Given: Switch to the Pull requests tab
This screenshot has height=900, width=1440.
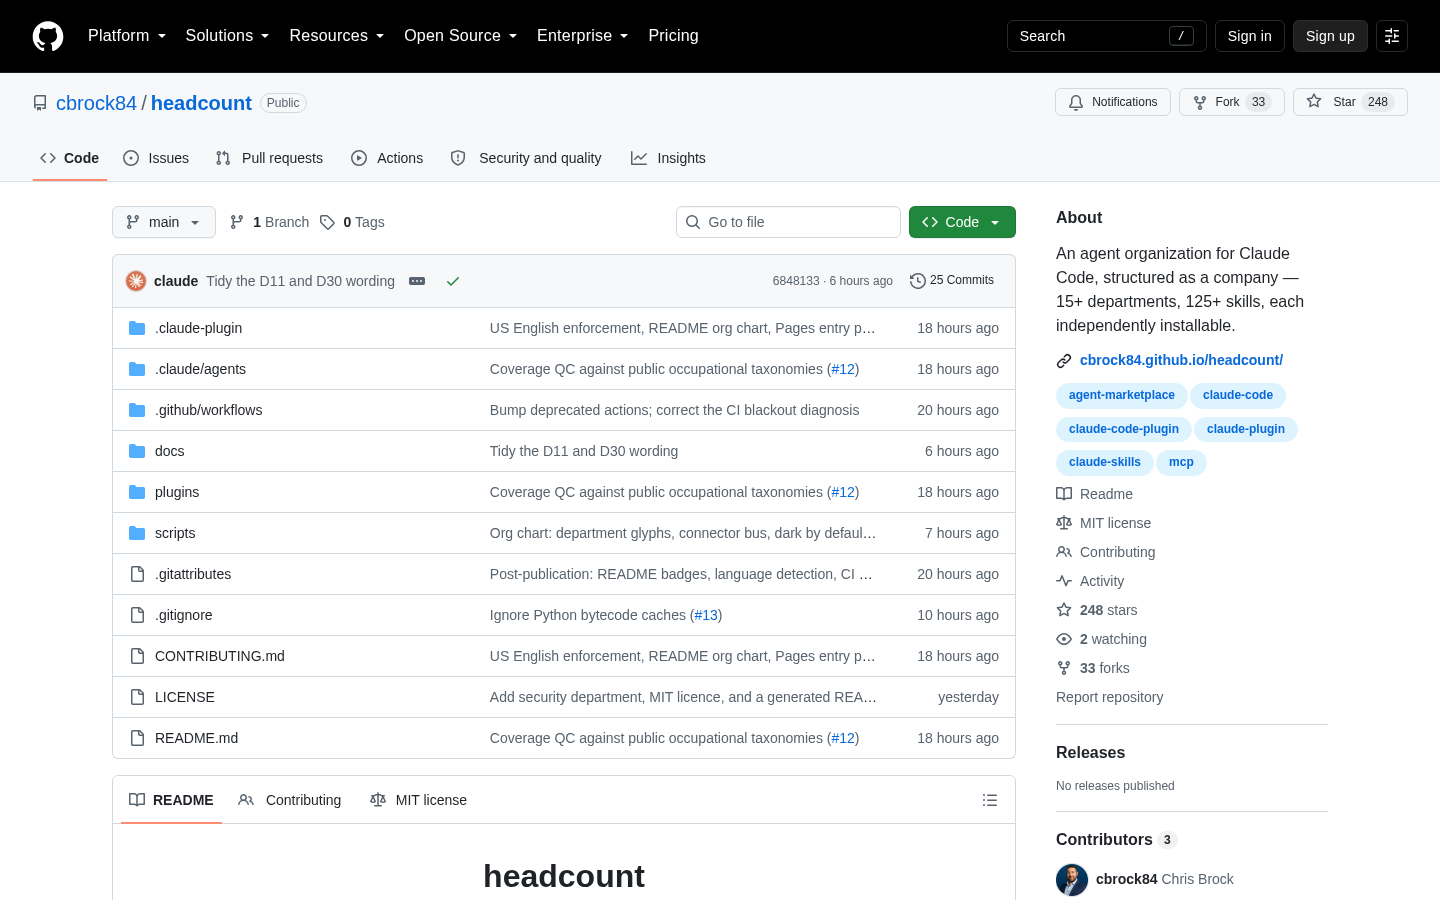Looking at the screenshot, I should pyautogui.click(x=269, y=158).
